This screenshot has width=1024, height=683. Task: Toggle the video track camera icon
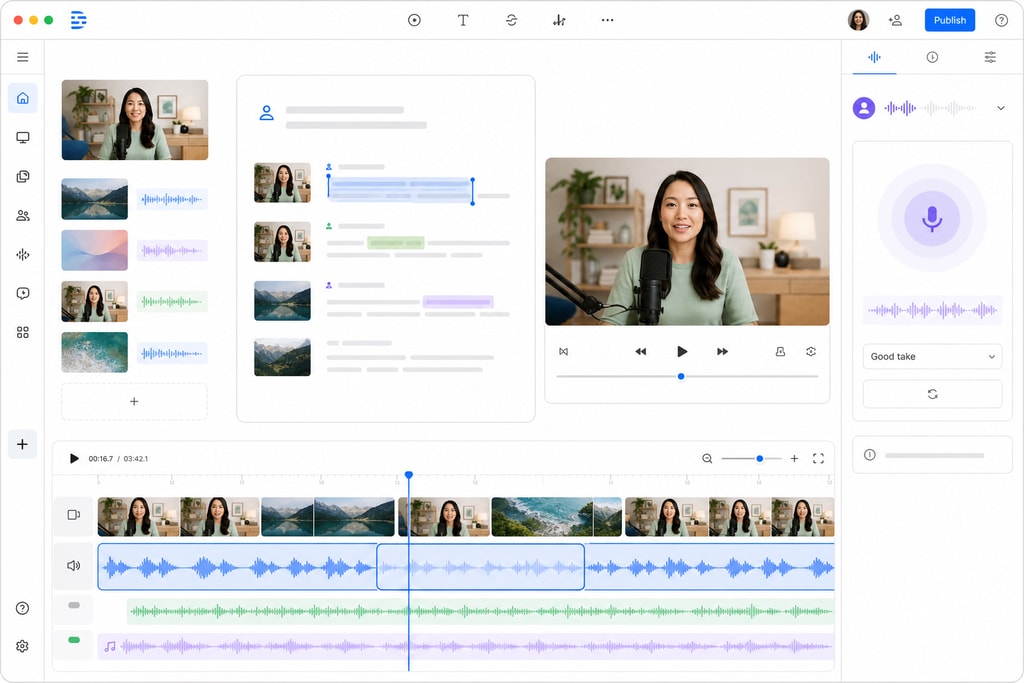pos(74,515)
